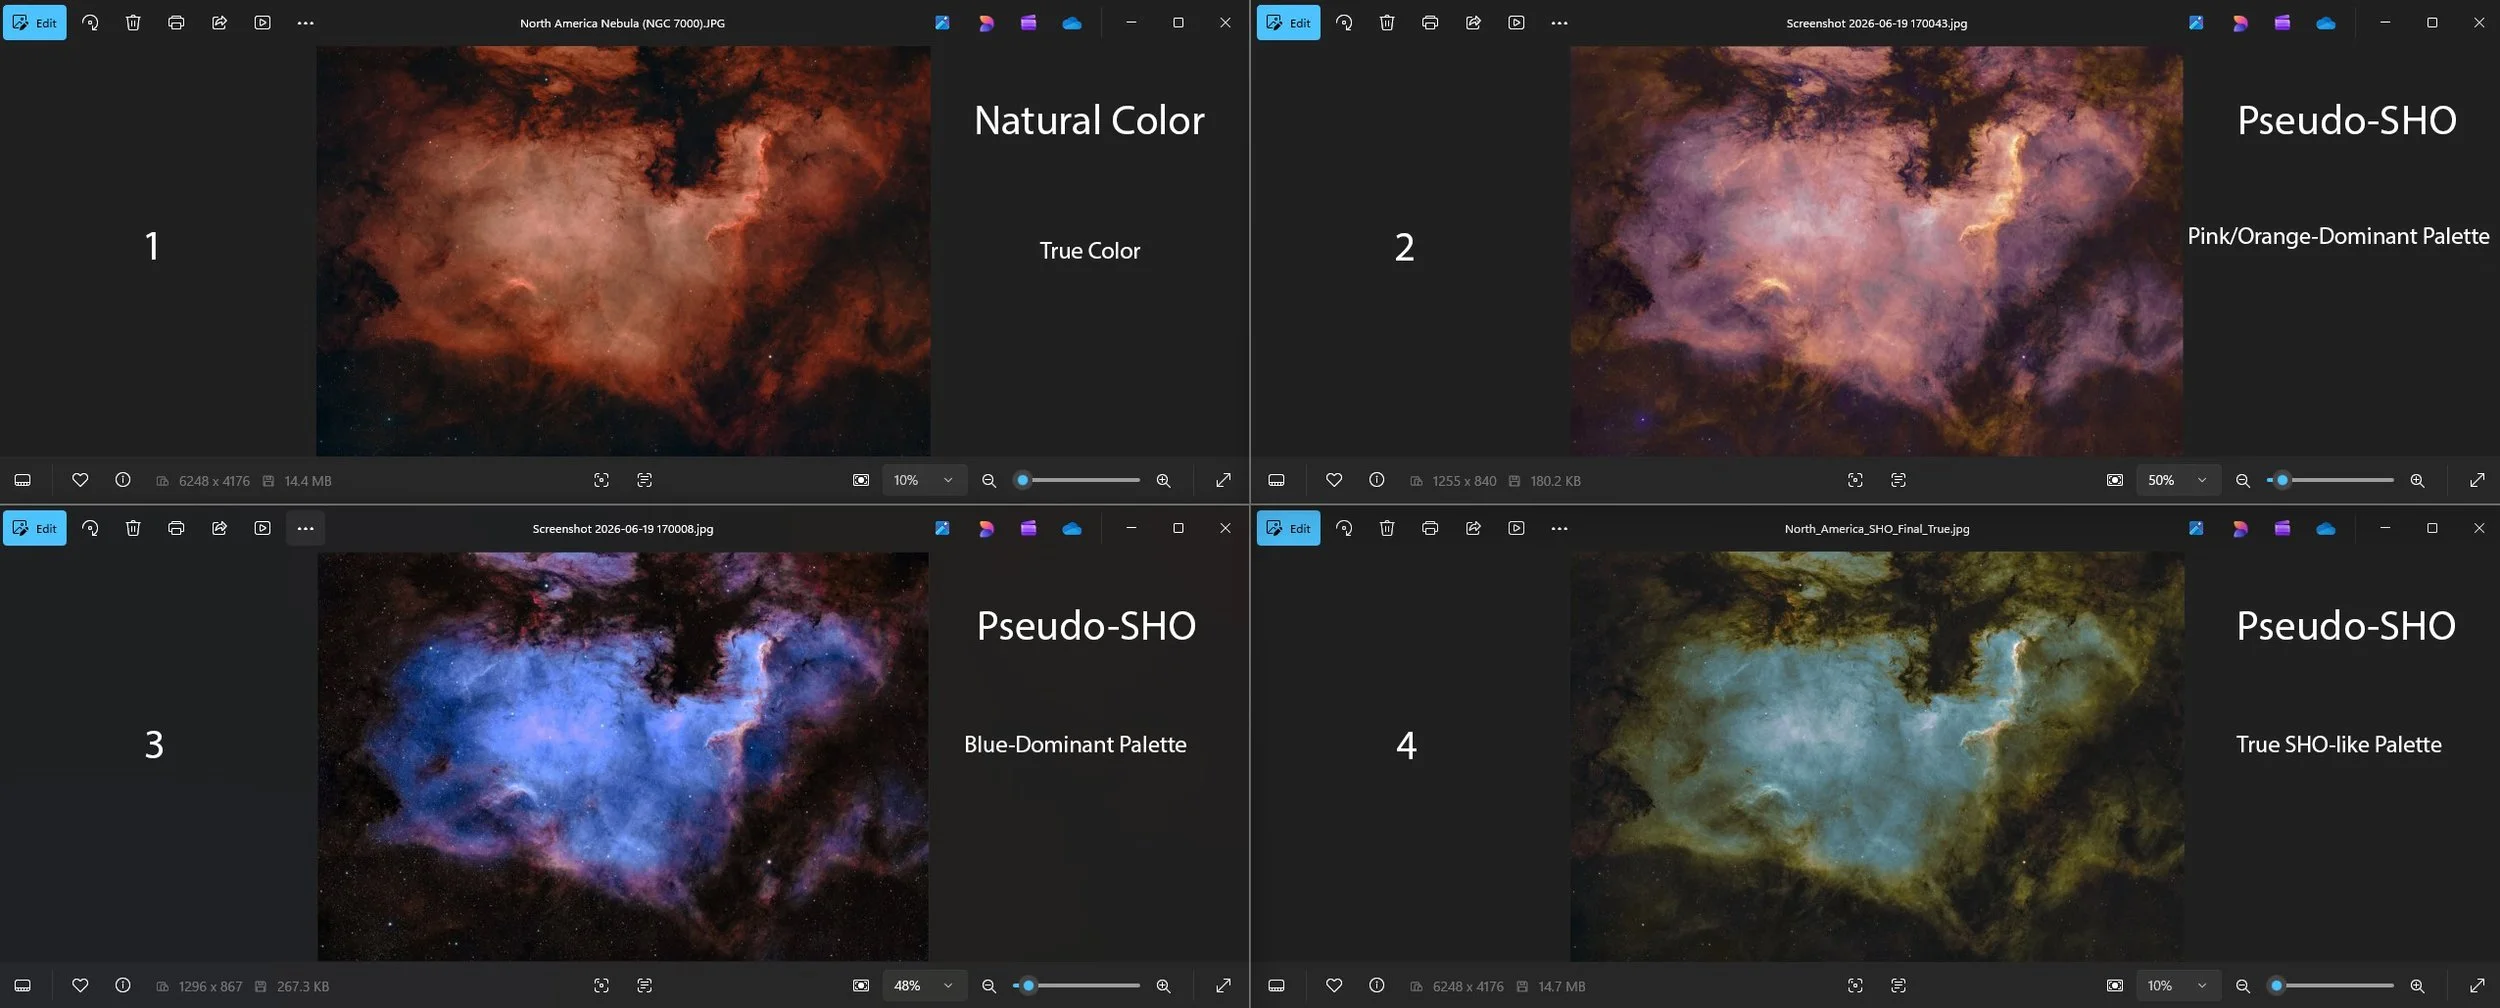
Task: Click zoom slider in Screenshot 170008.jpg window
Action: pos(1077,985)
